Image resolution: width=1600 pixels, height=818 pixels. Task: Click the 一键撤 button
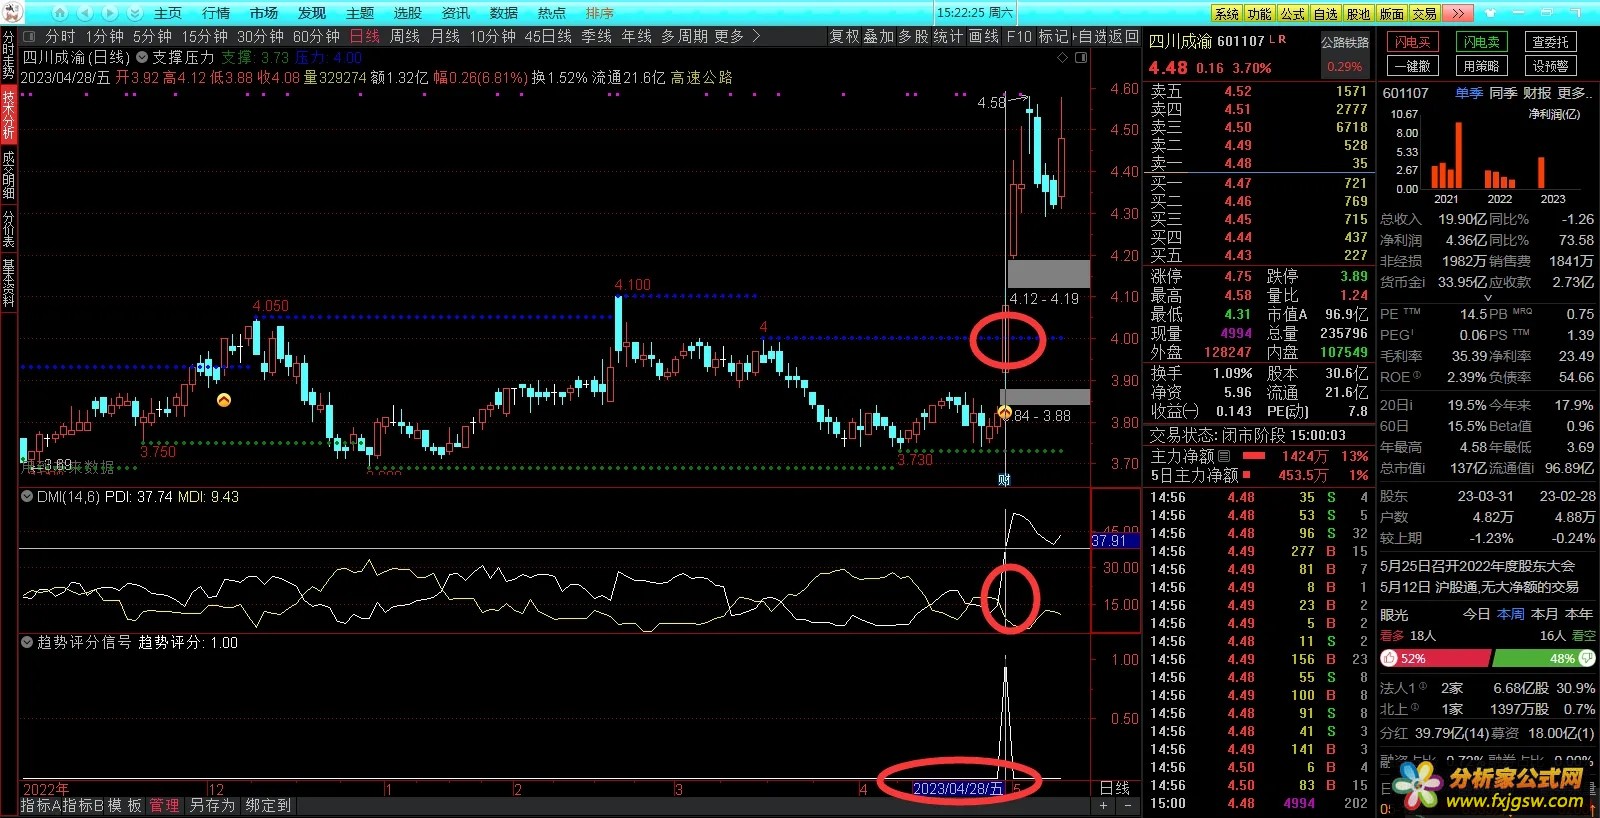click(x=1413, y=66)
